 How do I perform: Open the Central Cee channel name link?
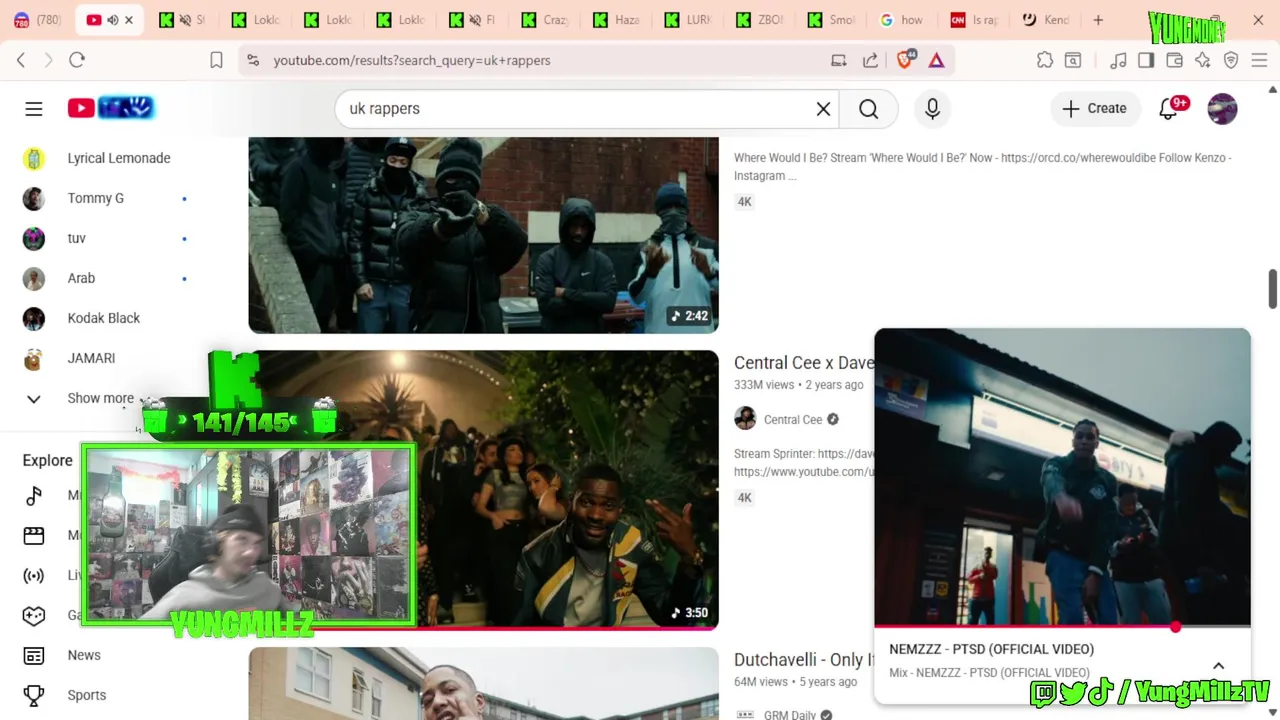click(x=793, y=419)
